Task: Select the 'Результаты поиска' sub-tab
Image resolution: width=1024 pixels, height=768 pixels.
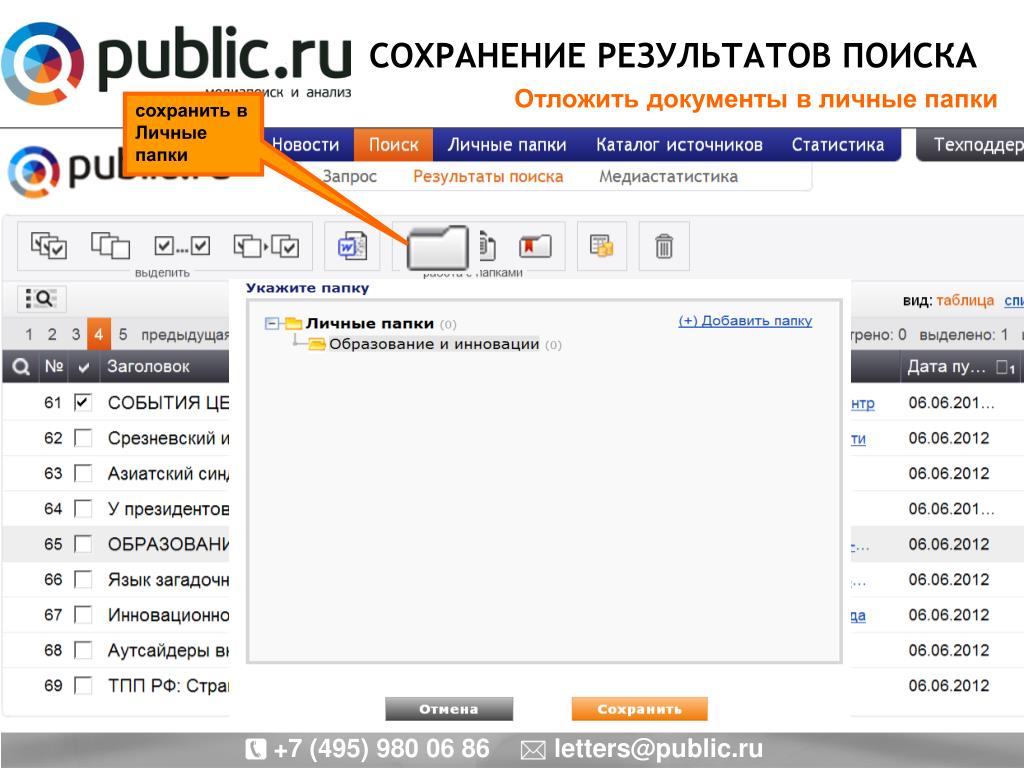Action: tap(488, 176)
